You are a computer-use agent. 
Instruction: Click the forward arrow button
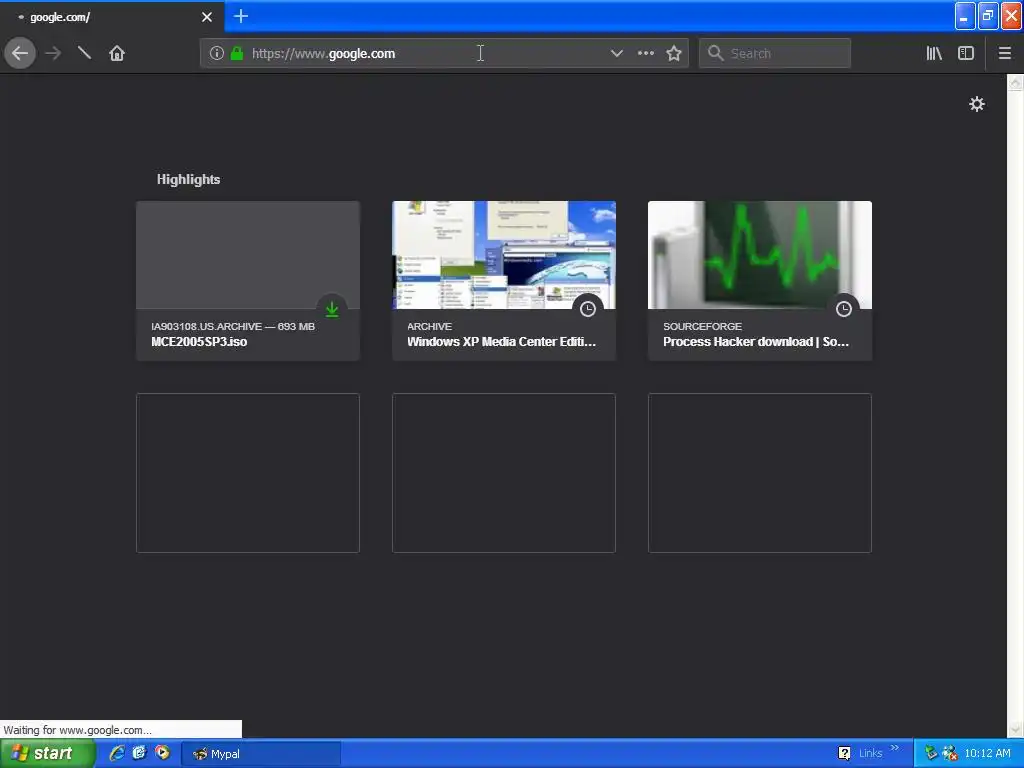click(53, 53)
